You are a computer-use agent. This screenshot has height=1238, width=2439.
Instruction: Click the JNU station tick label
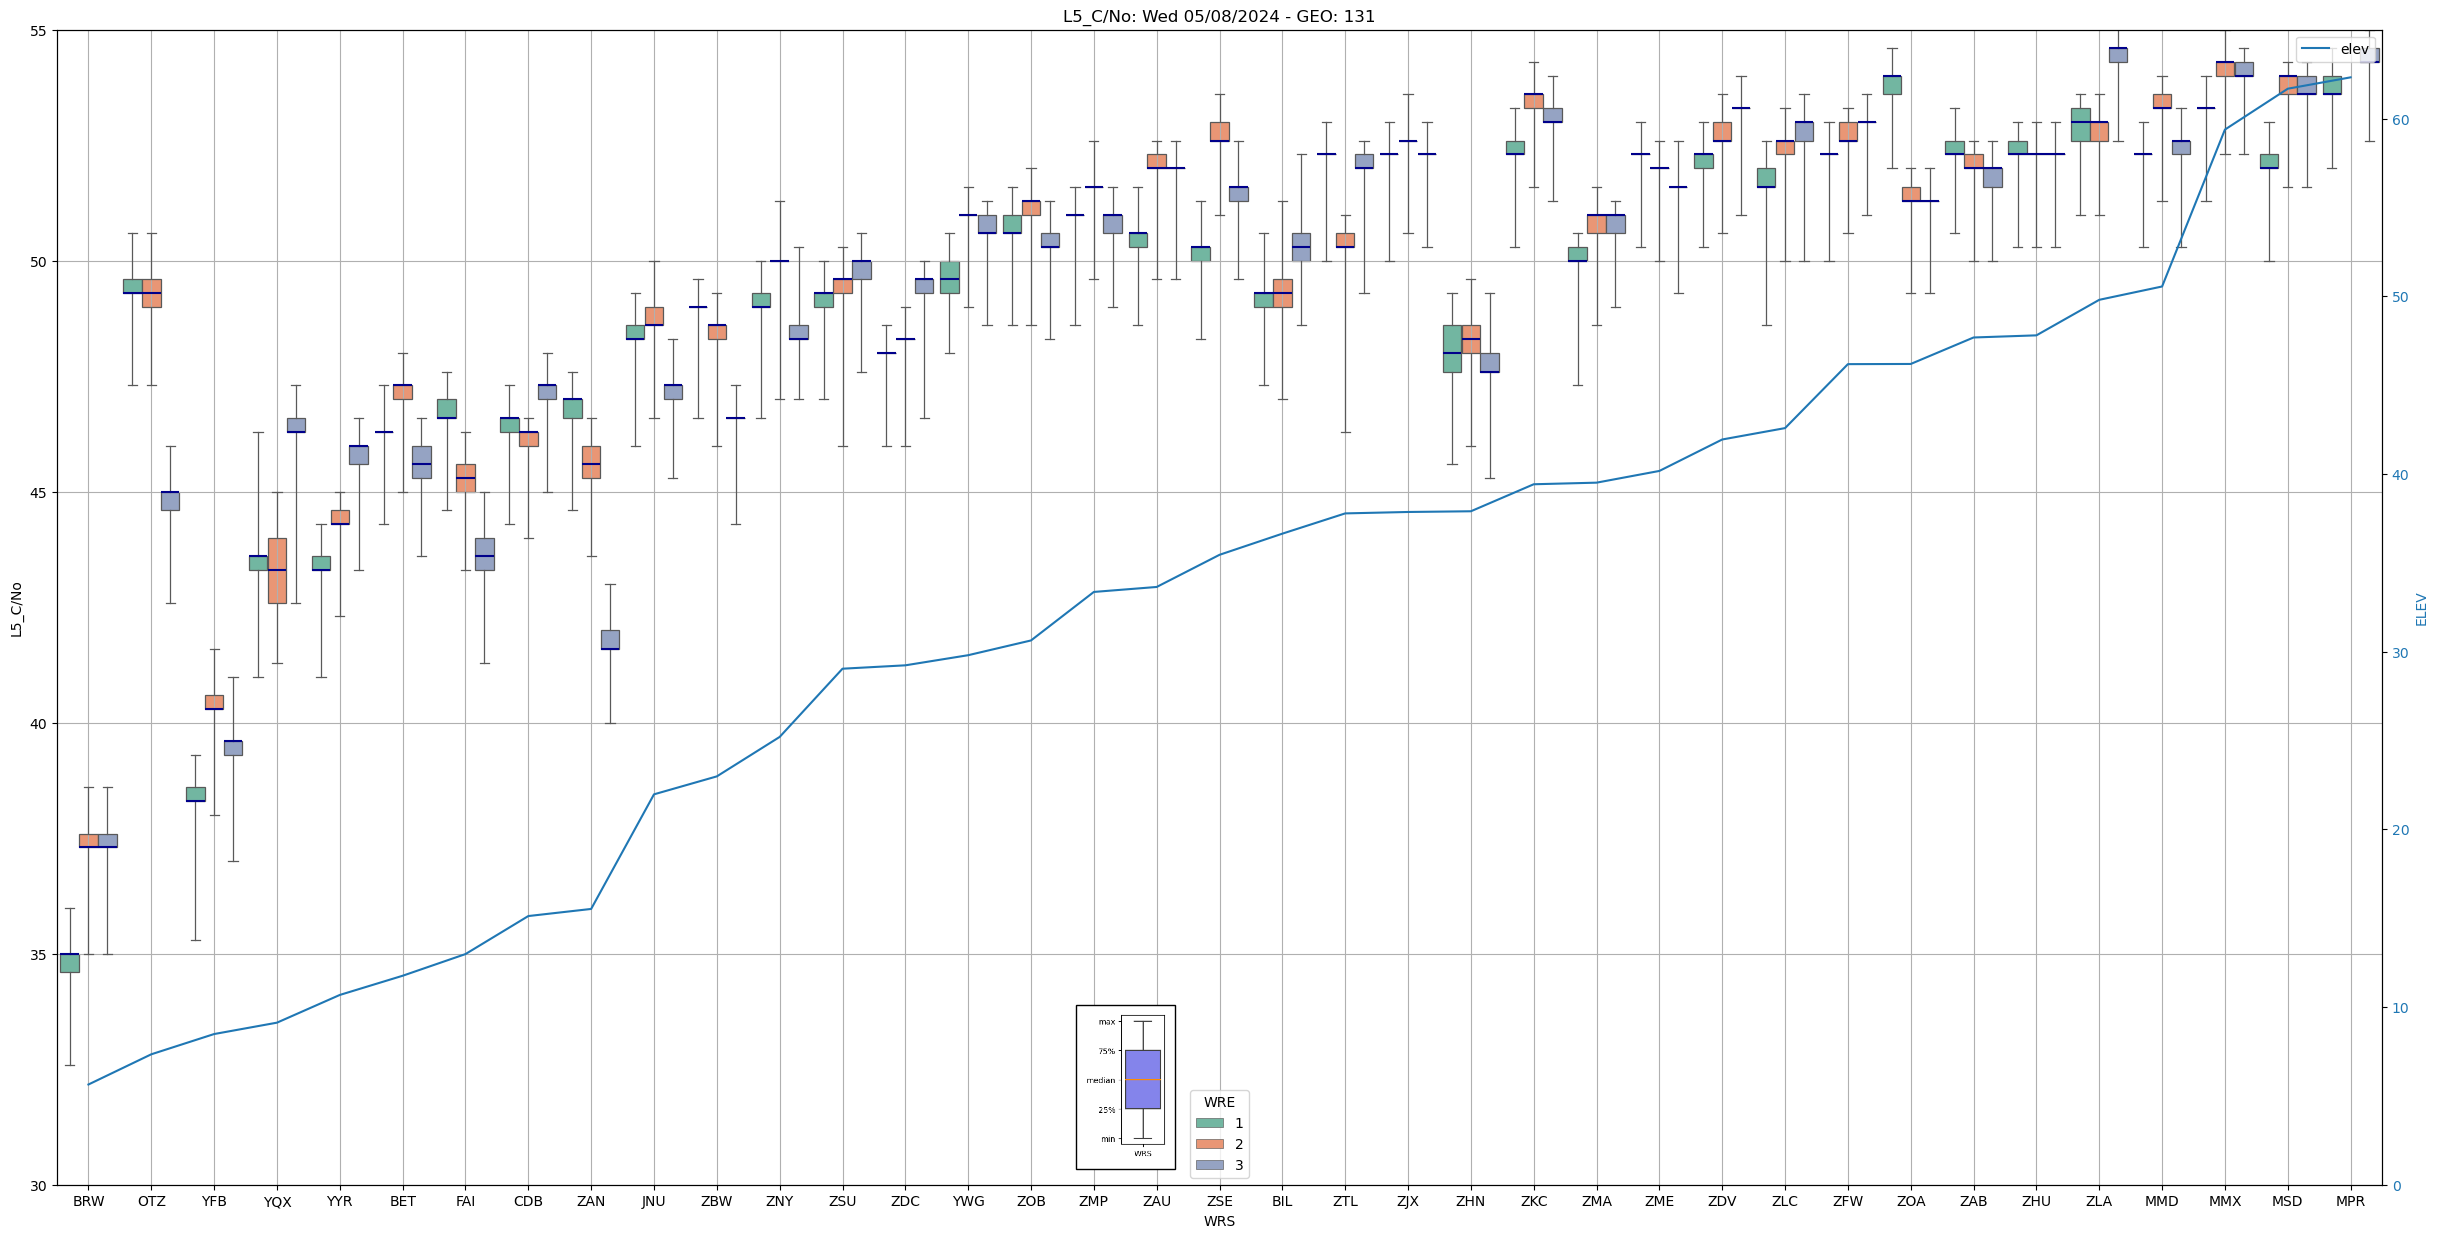pyautogui.click(x=653, y=1201)
